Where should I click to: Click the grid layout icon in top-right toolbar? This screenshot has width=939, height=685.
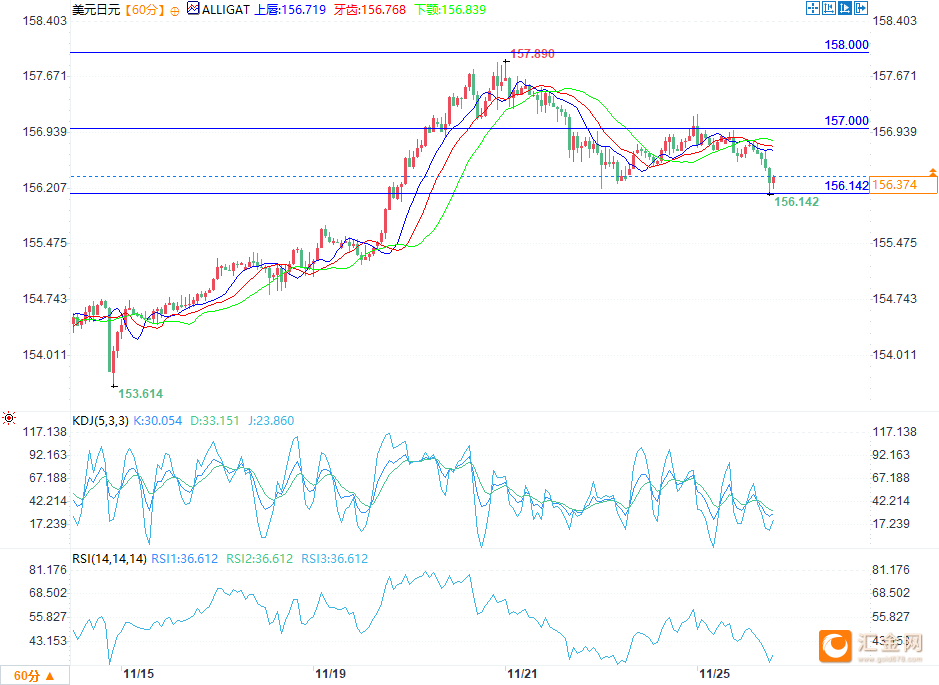[812, 8]
